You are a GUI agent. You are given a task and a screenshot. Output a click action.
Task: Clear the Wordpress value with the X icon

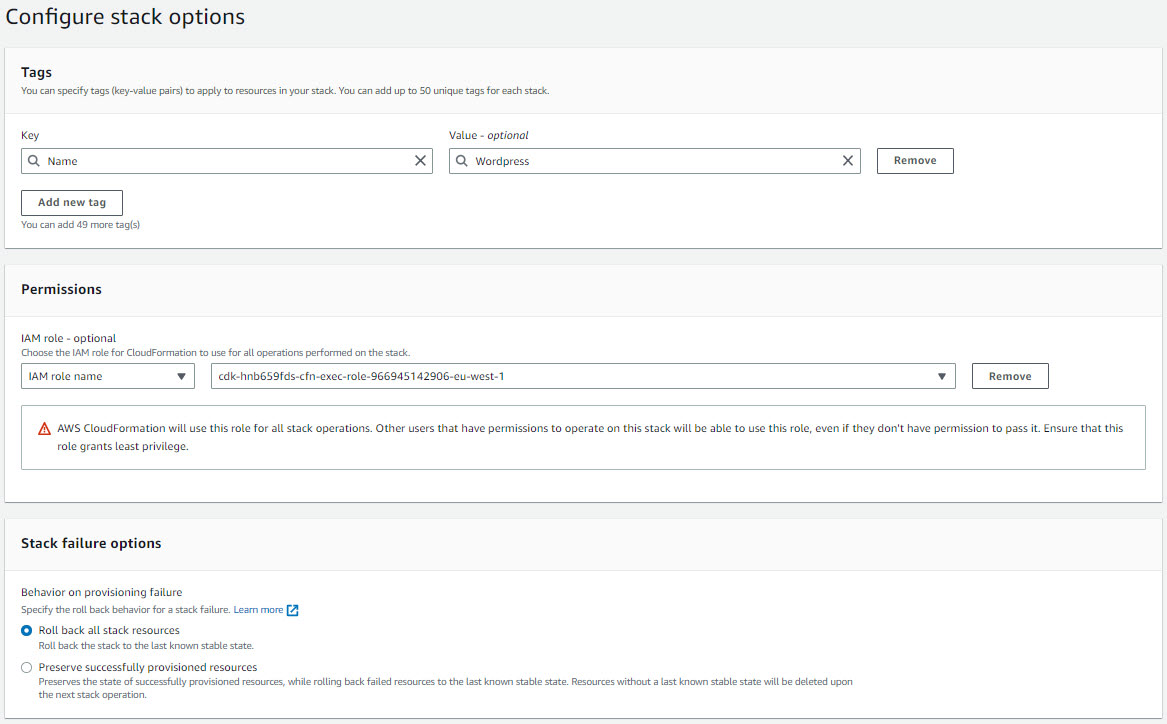click(848, 161)
